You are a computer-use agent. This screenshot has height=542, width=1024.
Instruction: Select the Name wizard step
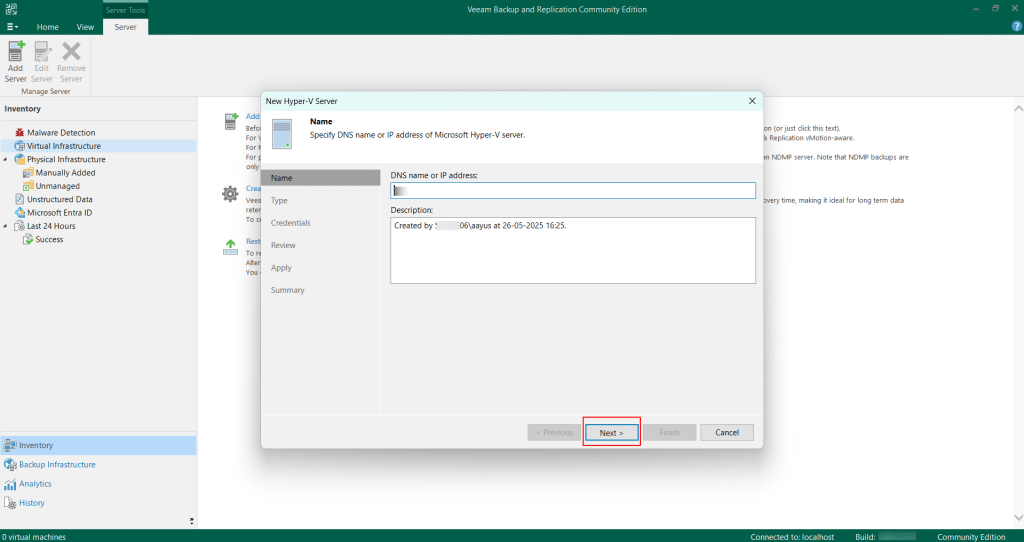coord(320,178)
